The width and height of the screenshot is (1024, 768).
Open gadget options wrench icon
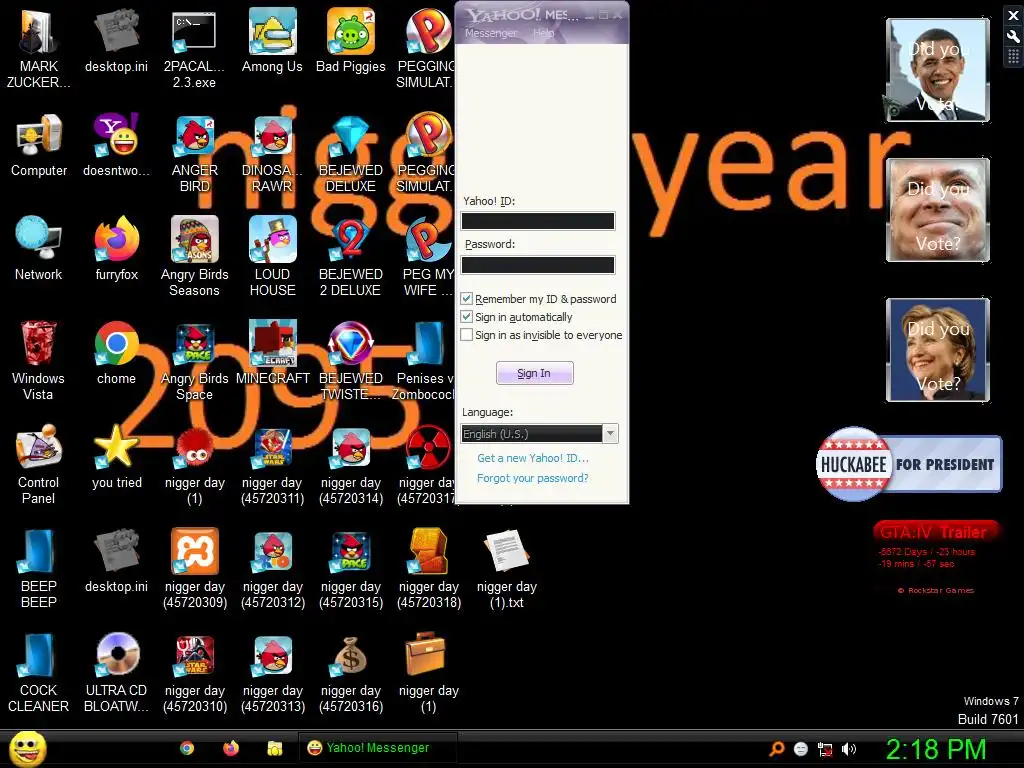coord(1013,37)
